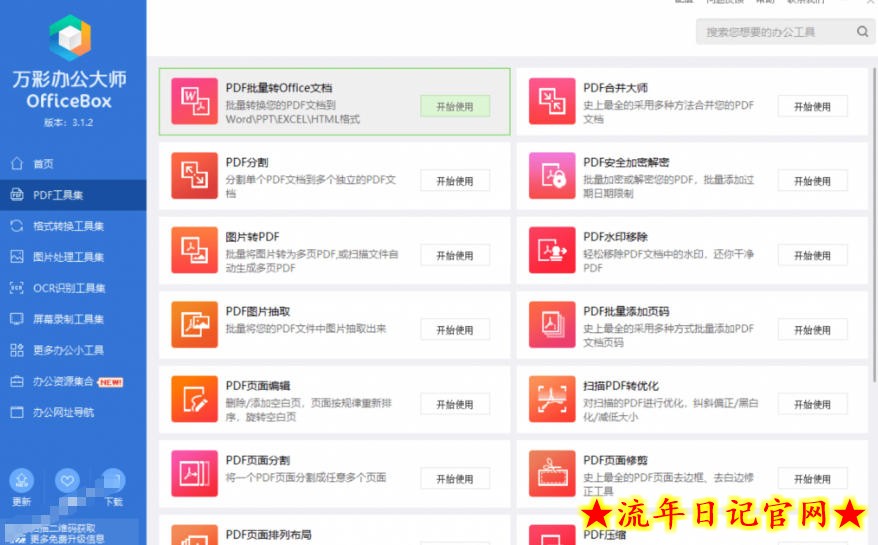Click the PDF批量添加页码 icon
Screen dimensions: 878x545
552,324
